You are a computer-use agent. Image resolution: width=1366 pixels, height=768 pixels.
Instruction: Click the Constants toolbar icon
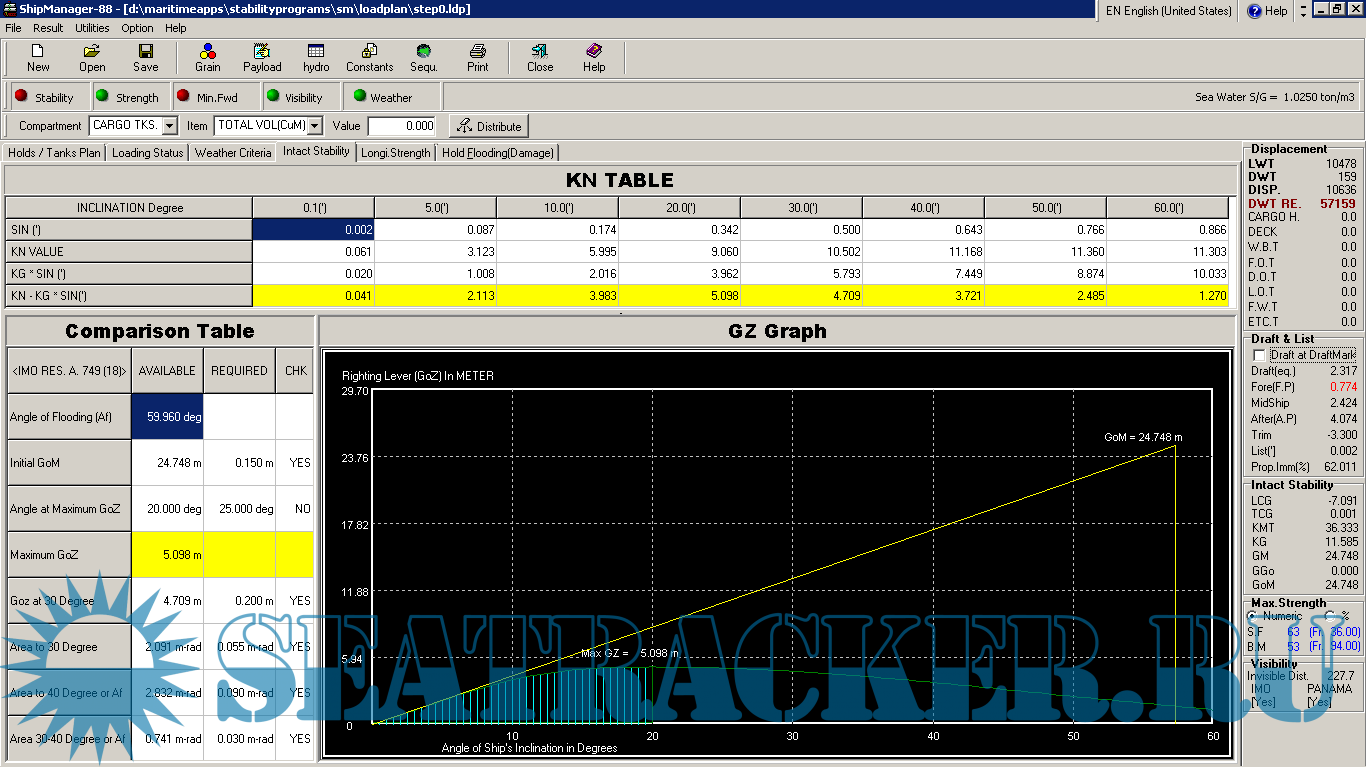[369, 58]
